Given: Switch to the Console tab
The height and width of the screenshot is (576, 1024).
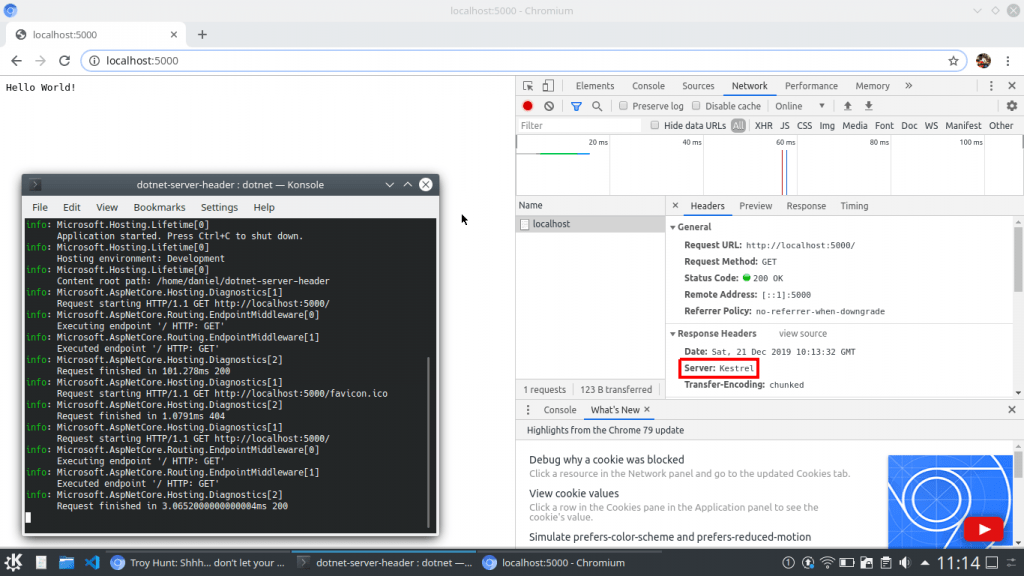Looking at the screenshot, I should click(648, 86).
